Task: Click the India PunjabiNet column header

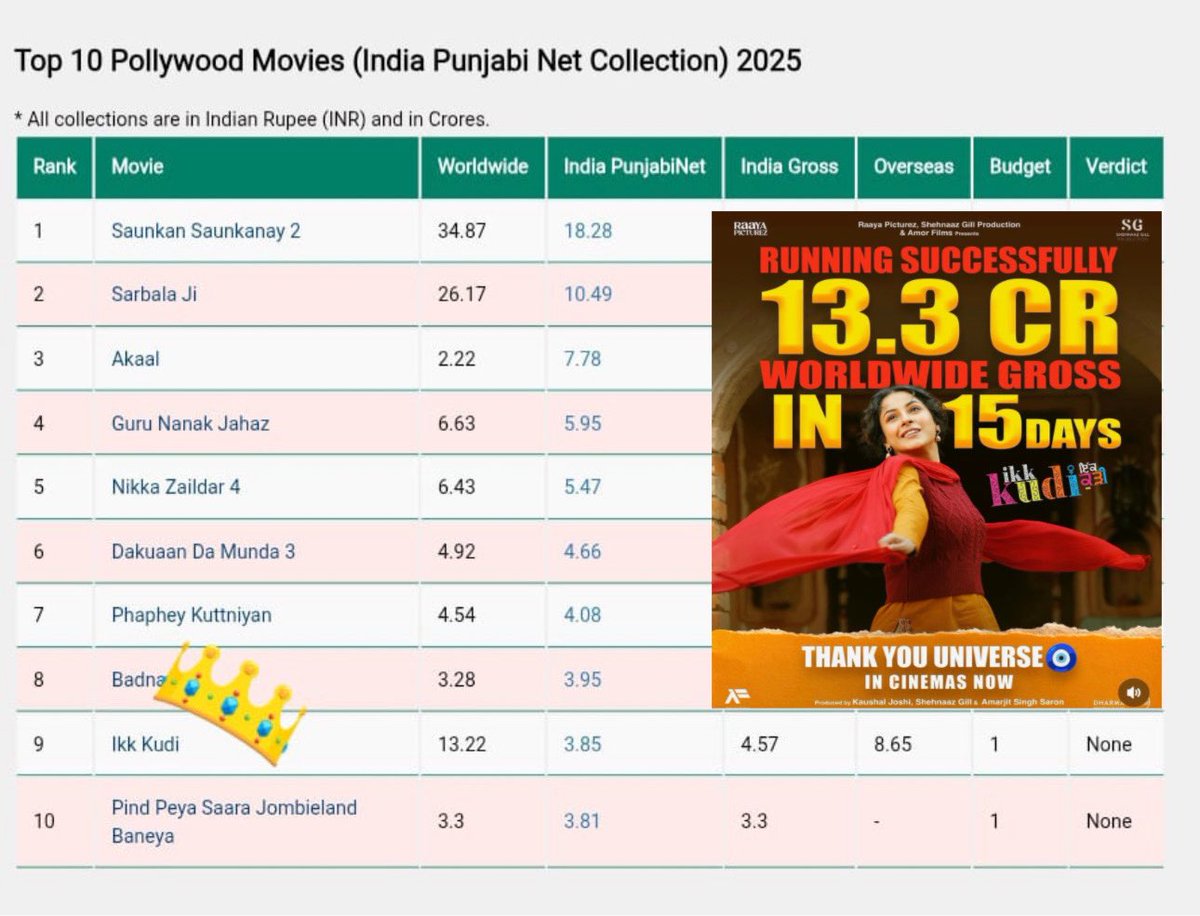Action: point(635,167)
